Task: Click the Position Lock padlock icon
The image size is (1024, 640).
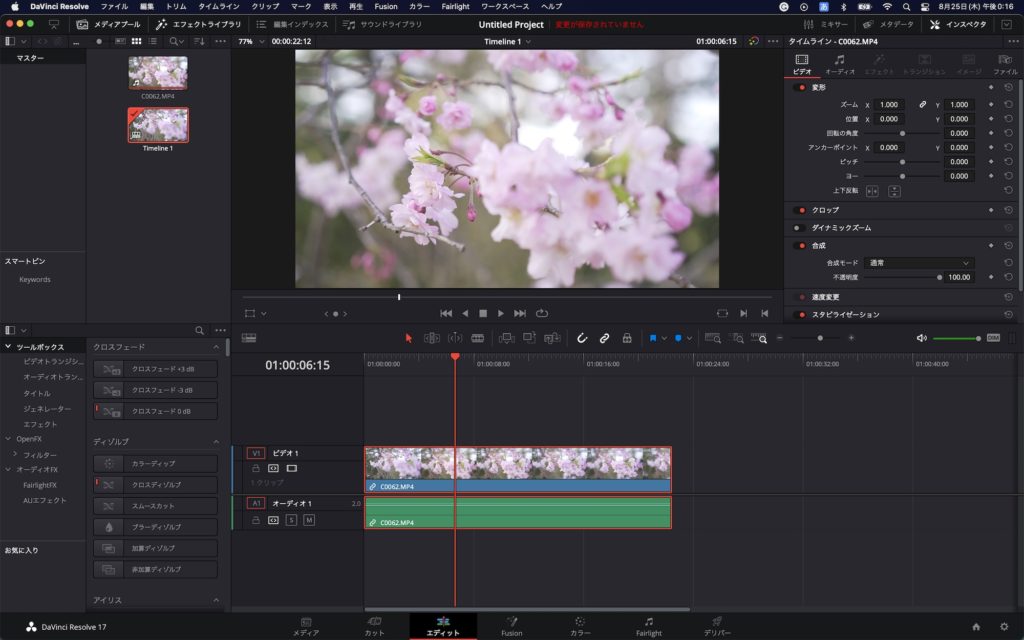Action: click(627, 338)
